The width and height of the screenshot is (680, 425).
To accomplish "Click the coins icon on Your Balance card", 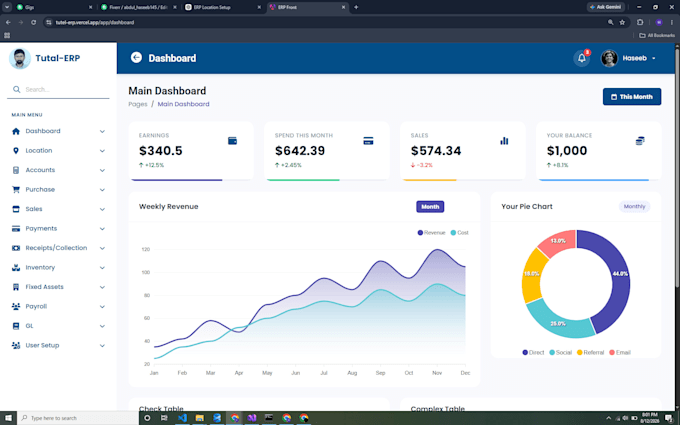I will pyautogui.click(x=640, y=141).
